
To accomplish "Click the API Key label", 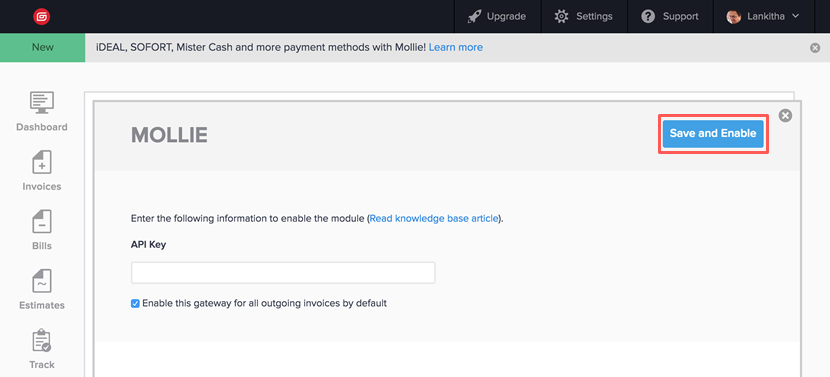I will (148, 245).
